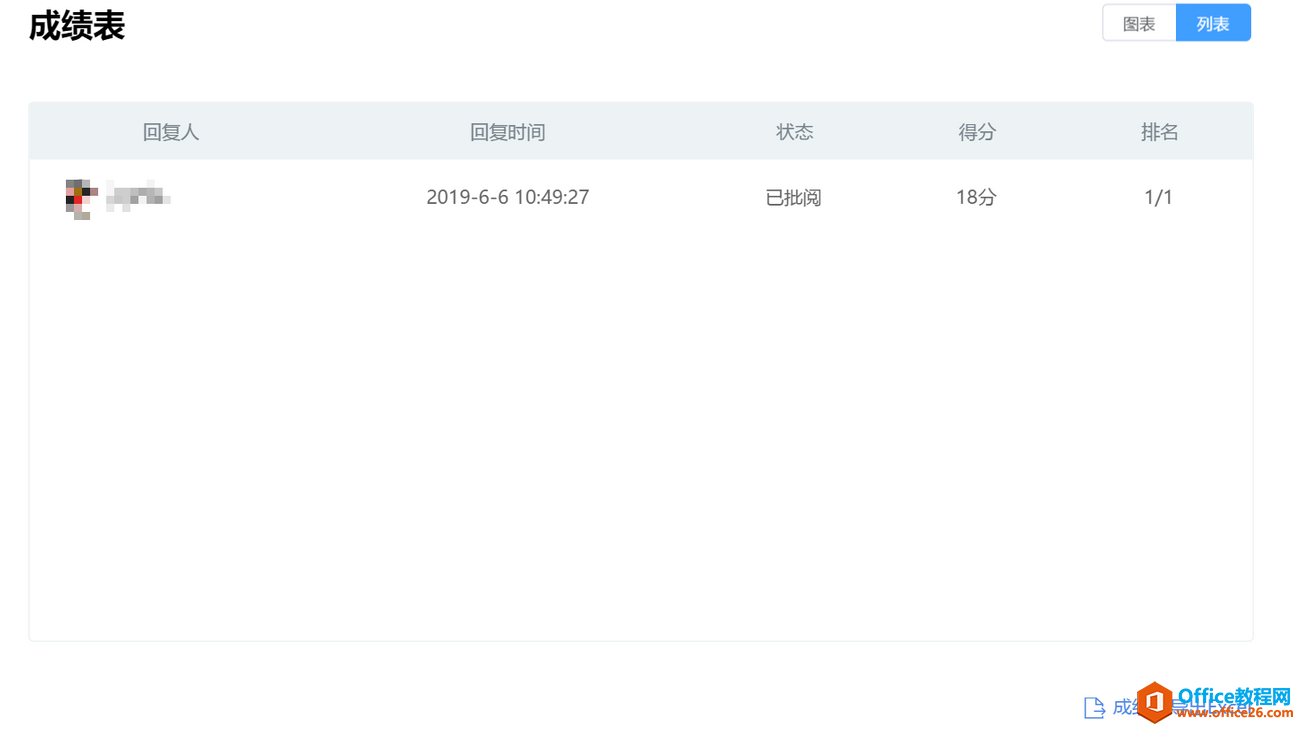Click the Office教程网 watermark text
This screenshot has width=1300, height=730.
(x=1234, y=696)
